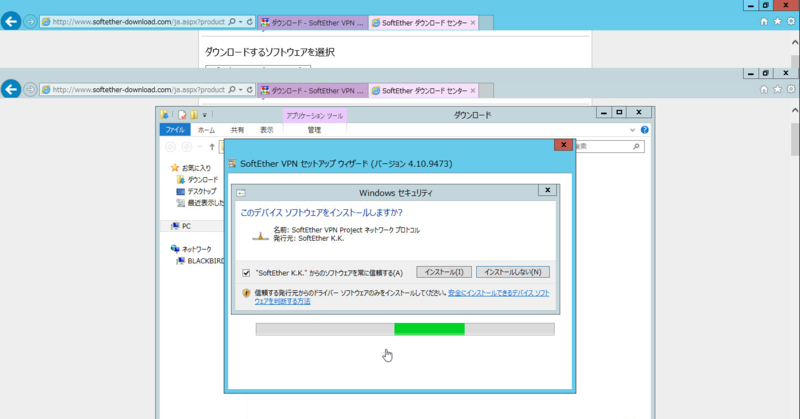
Task: Open Tools gear in lower Internet Explorer
Action: [x=791, y=89]
